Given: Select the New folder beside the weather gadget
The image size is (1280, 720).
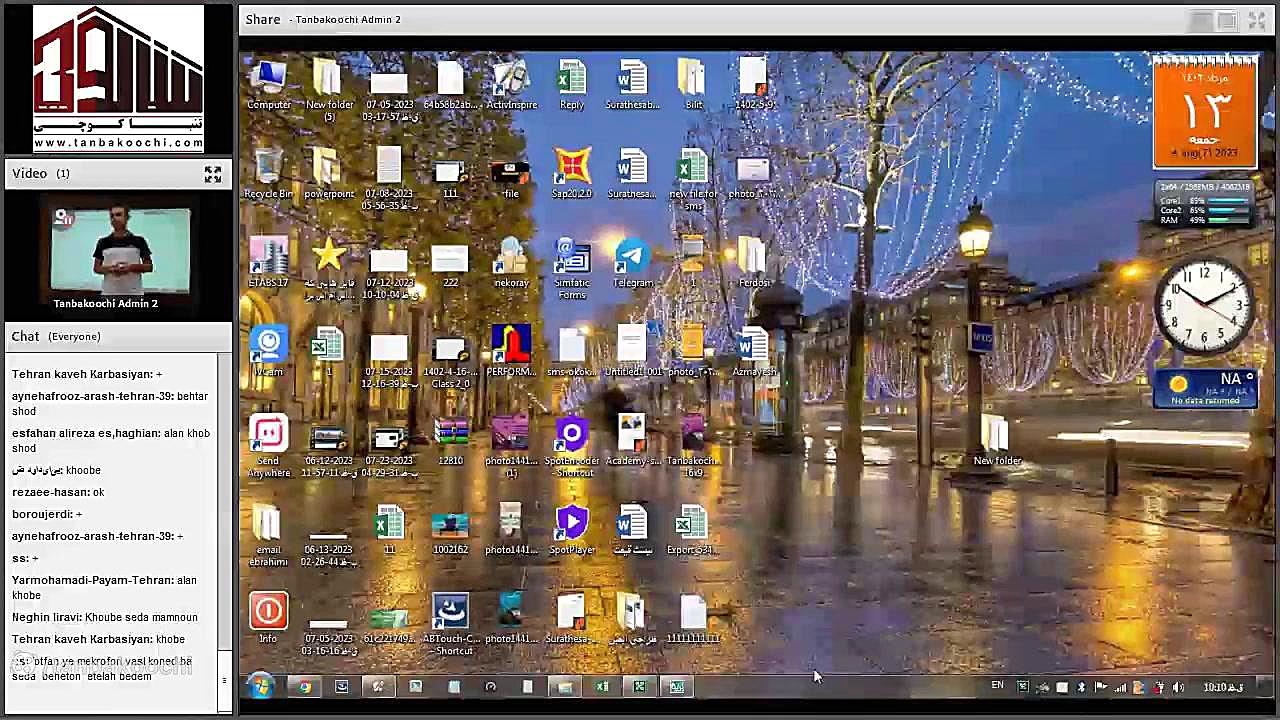Looking at the screenshot, I should (x=997, y=441).
